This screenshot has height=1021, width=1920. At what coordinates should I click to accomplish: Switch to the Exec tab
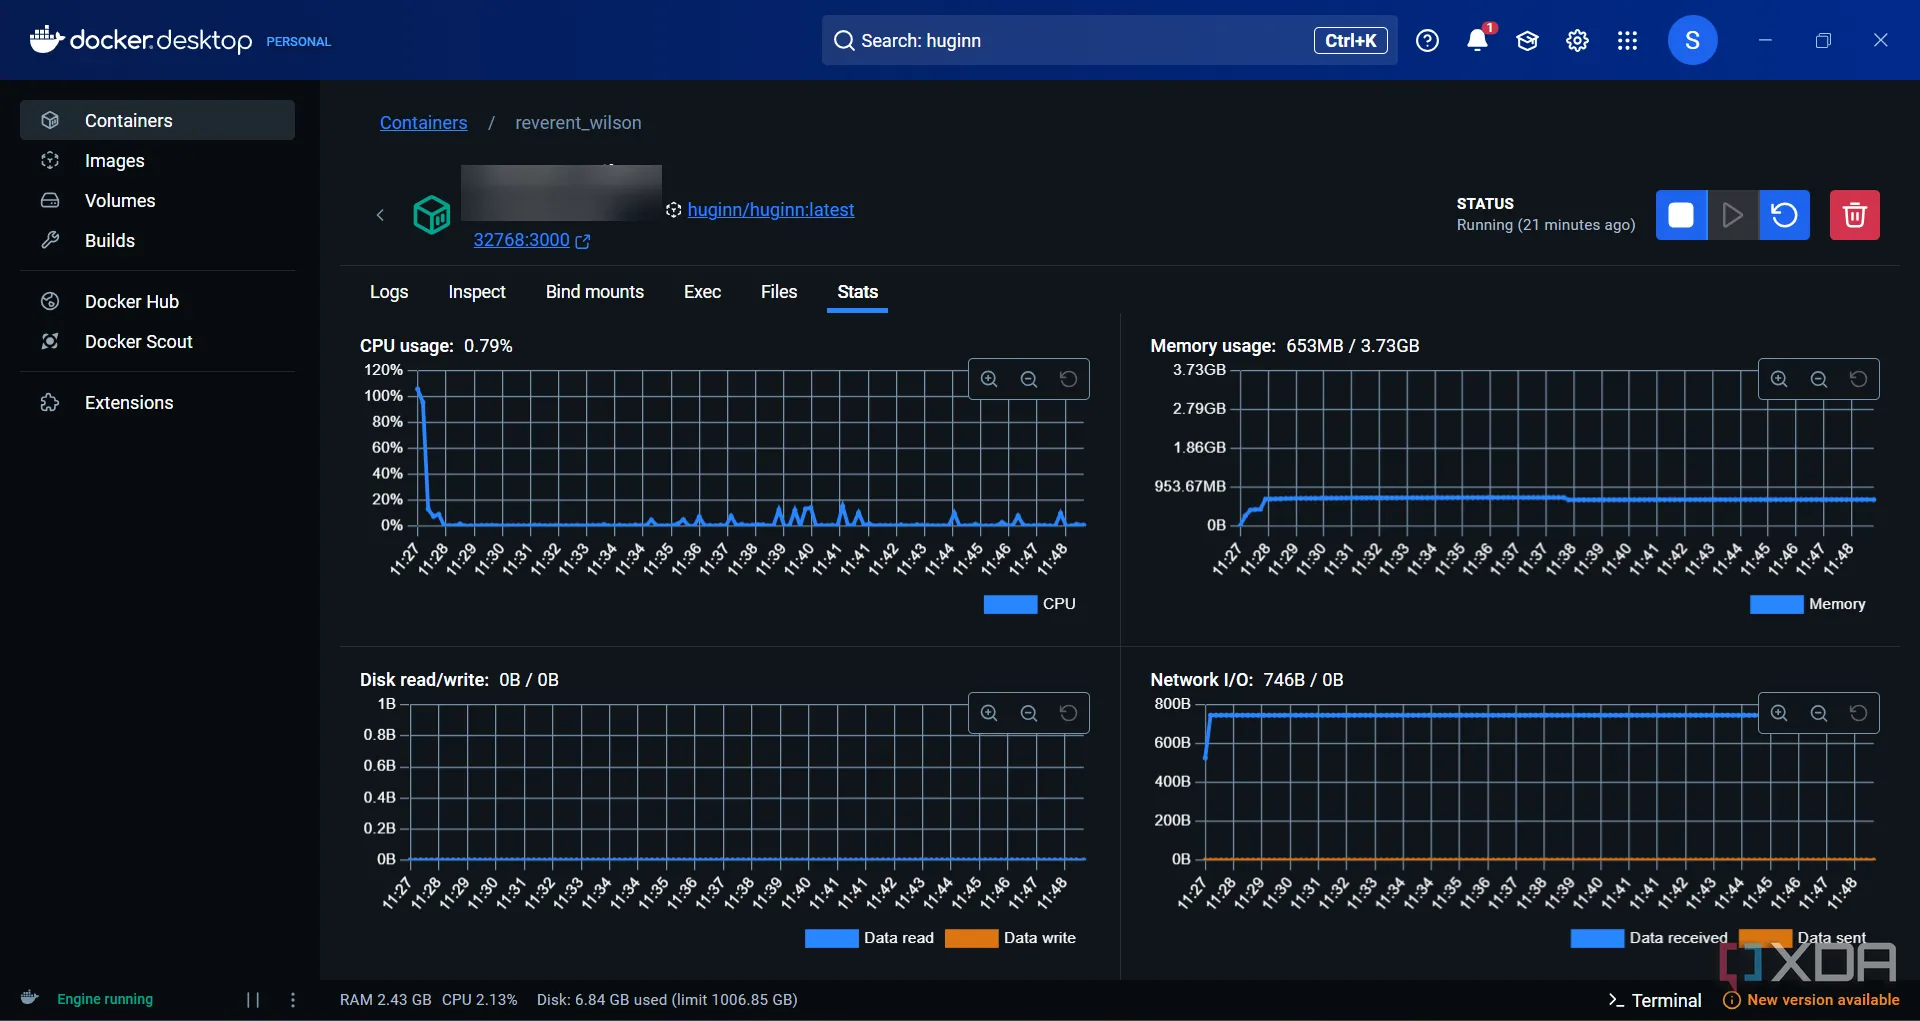[702, 292]
